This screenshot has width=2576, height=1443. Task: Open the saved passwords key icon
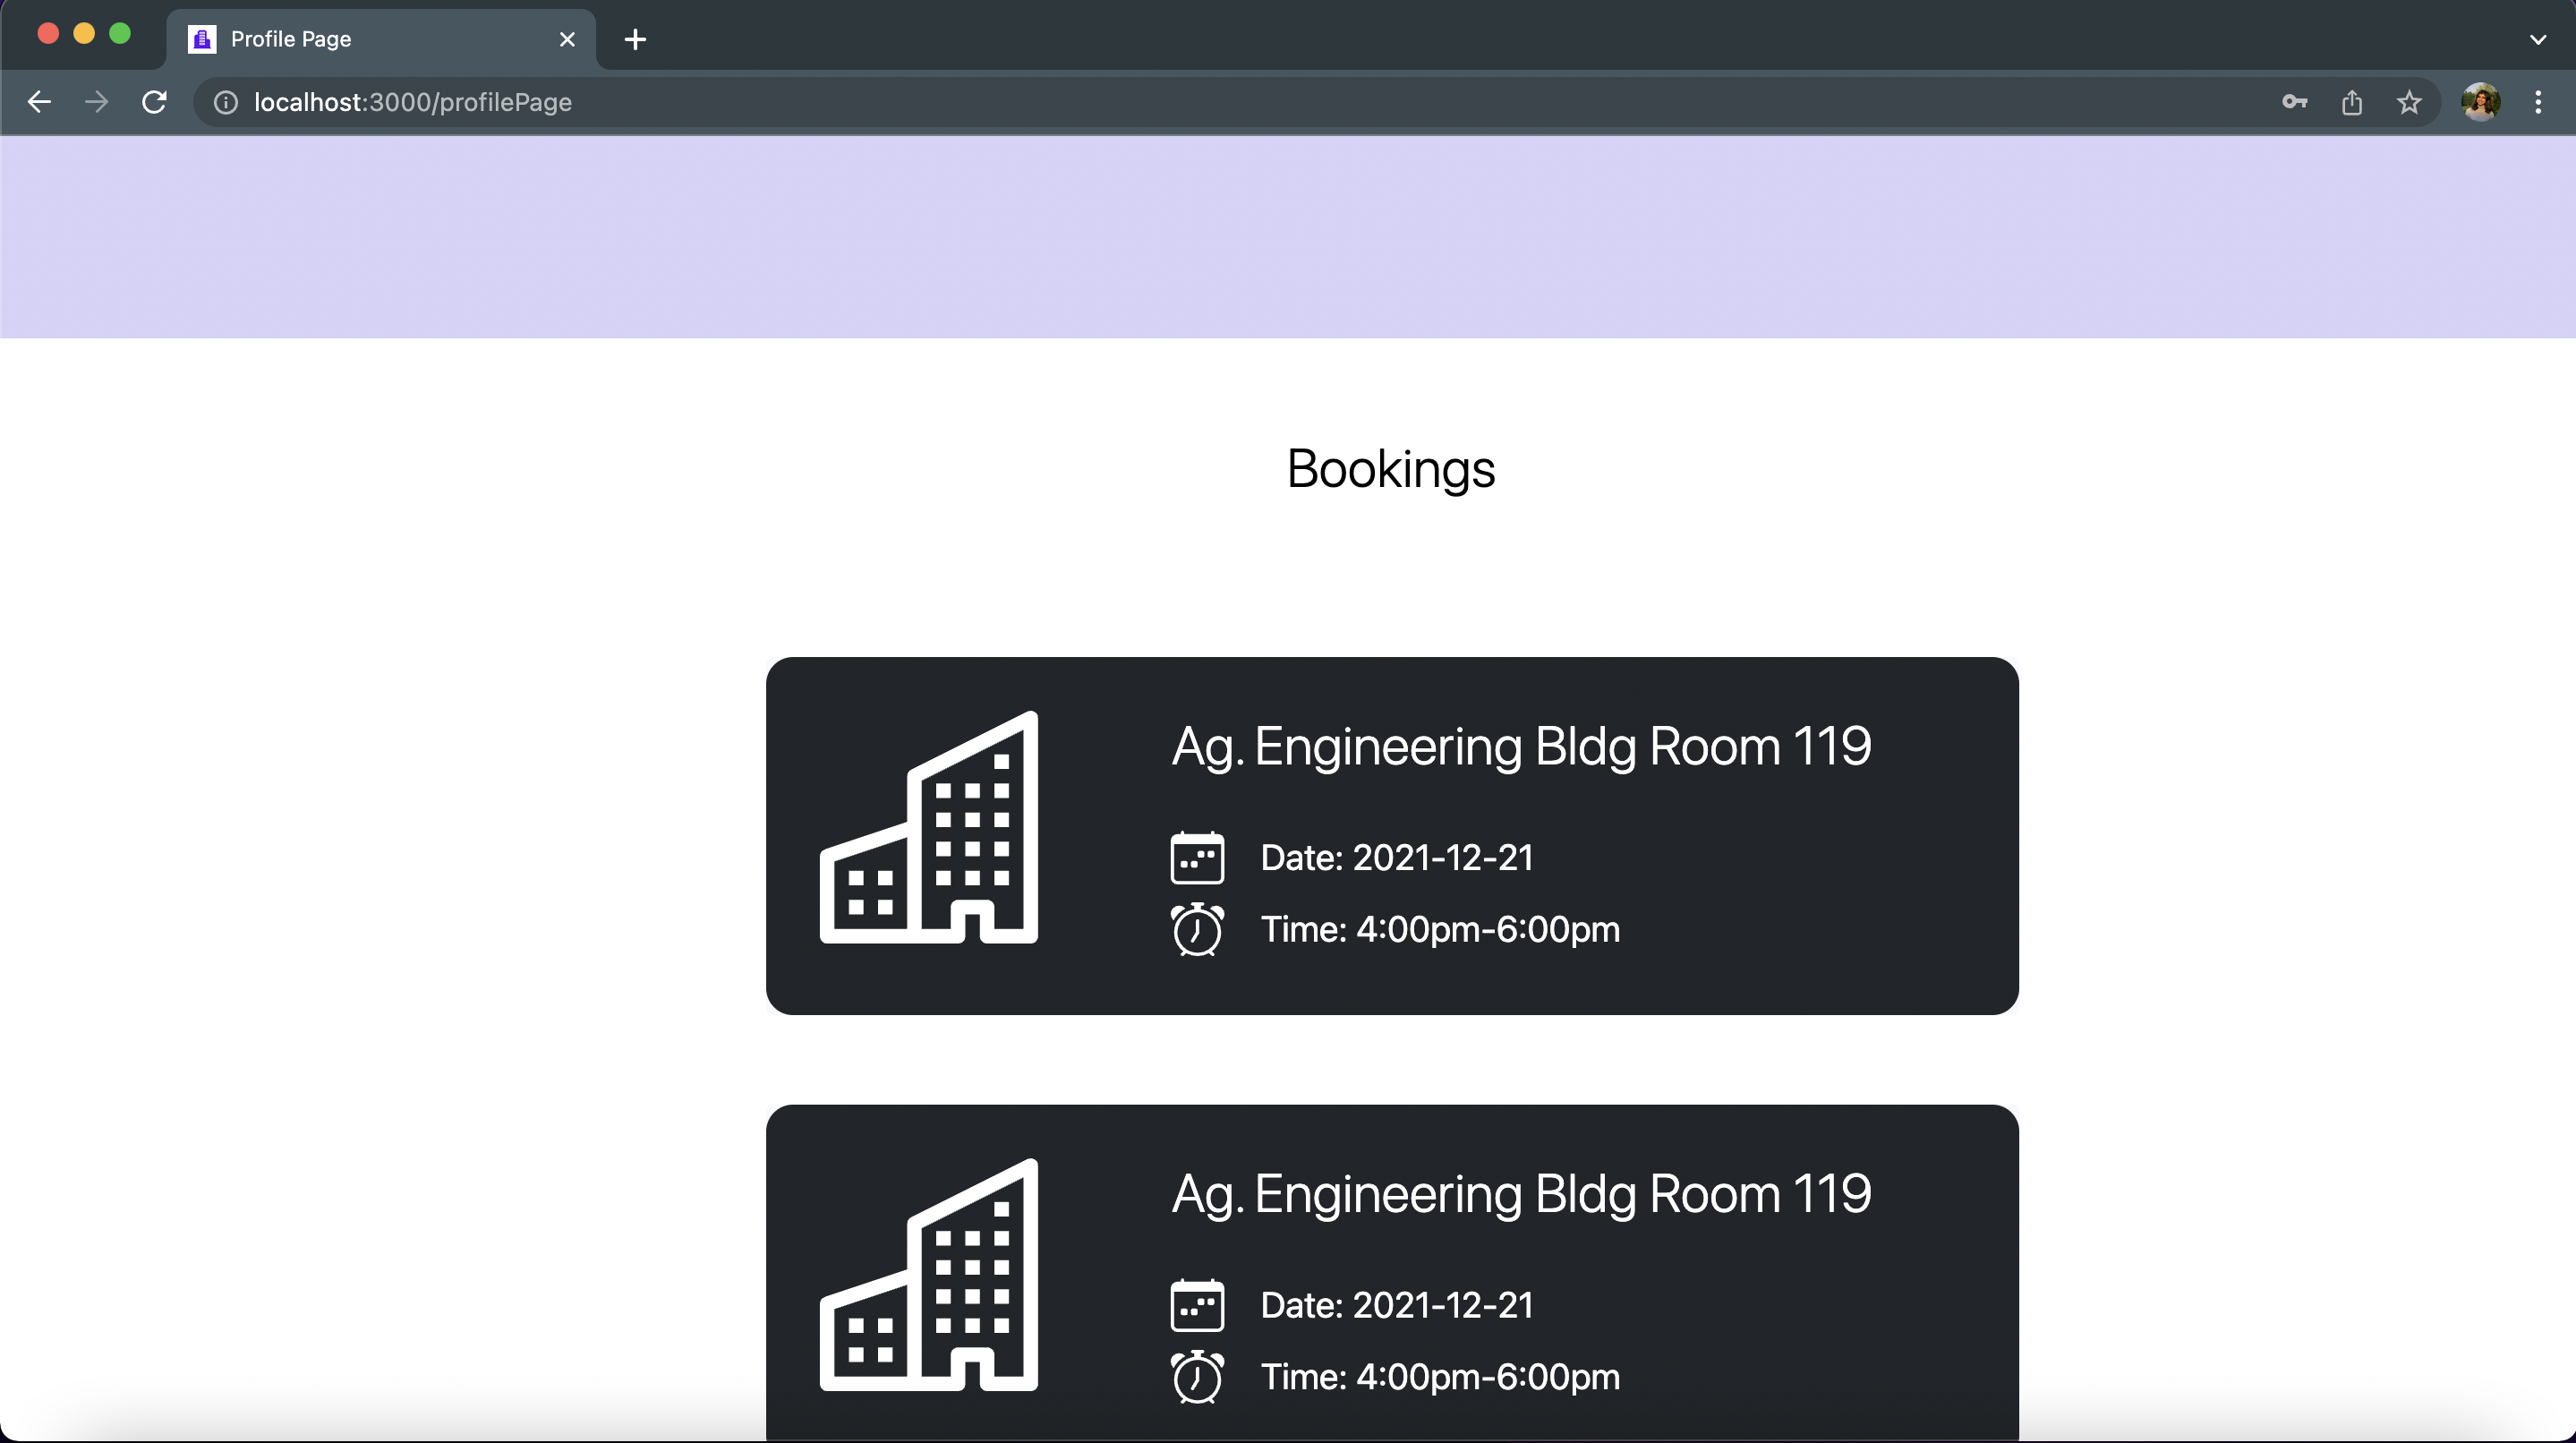(x=2295, y=102)
